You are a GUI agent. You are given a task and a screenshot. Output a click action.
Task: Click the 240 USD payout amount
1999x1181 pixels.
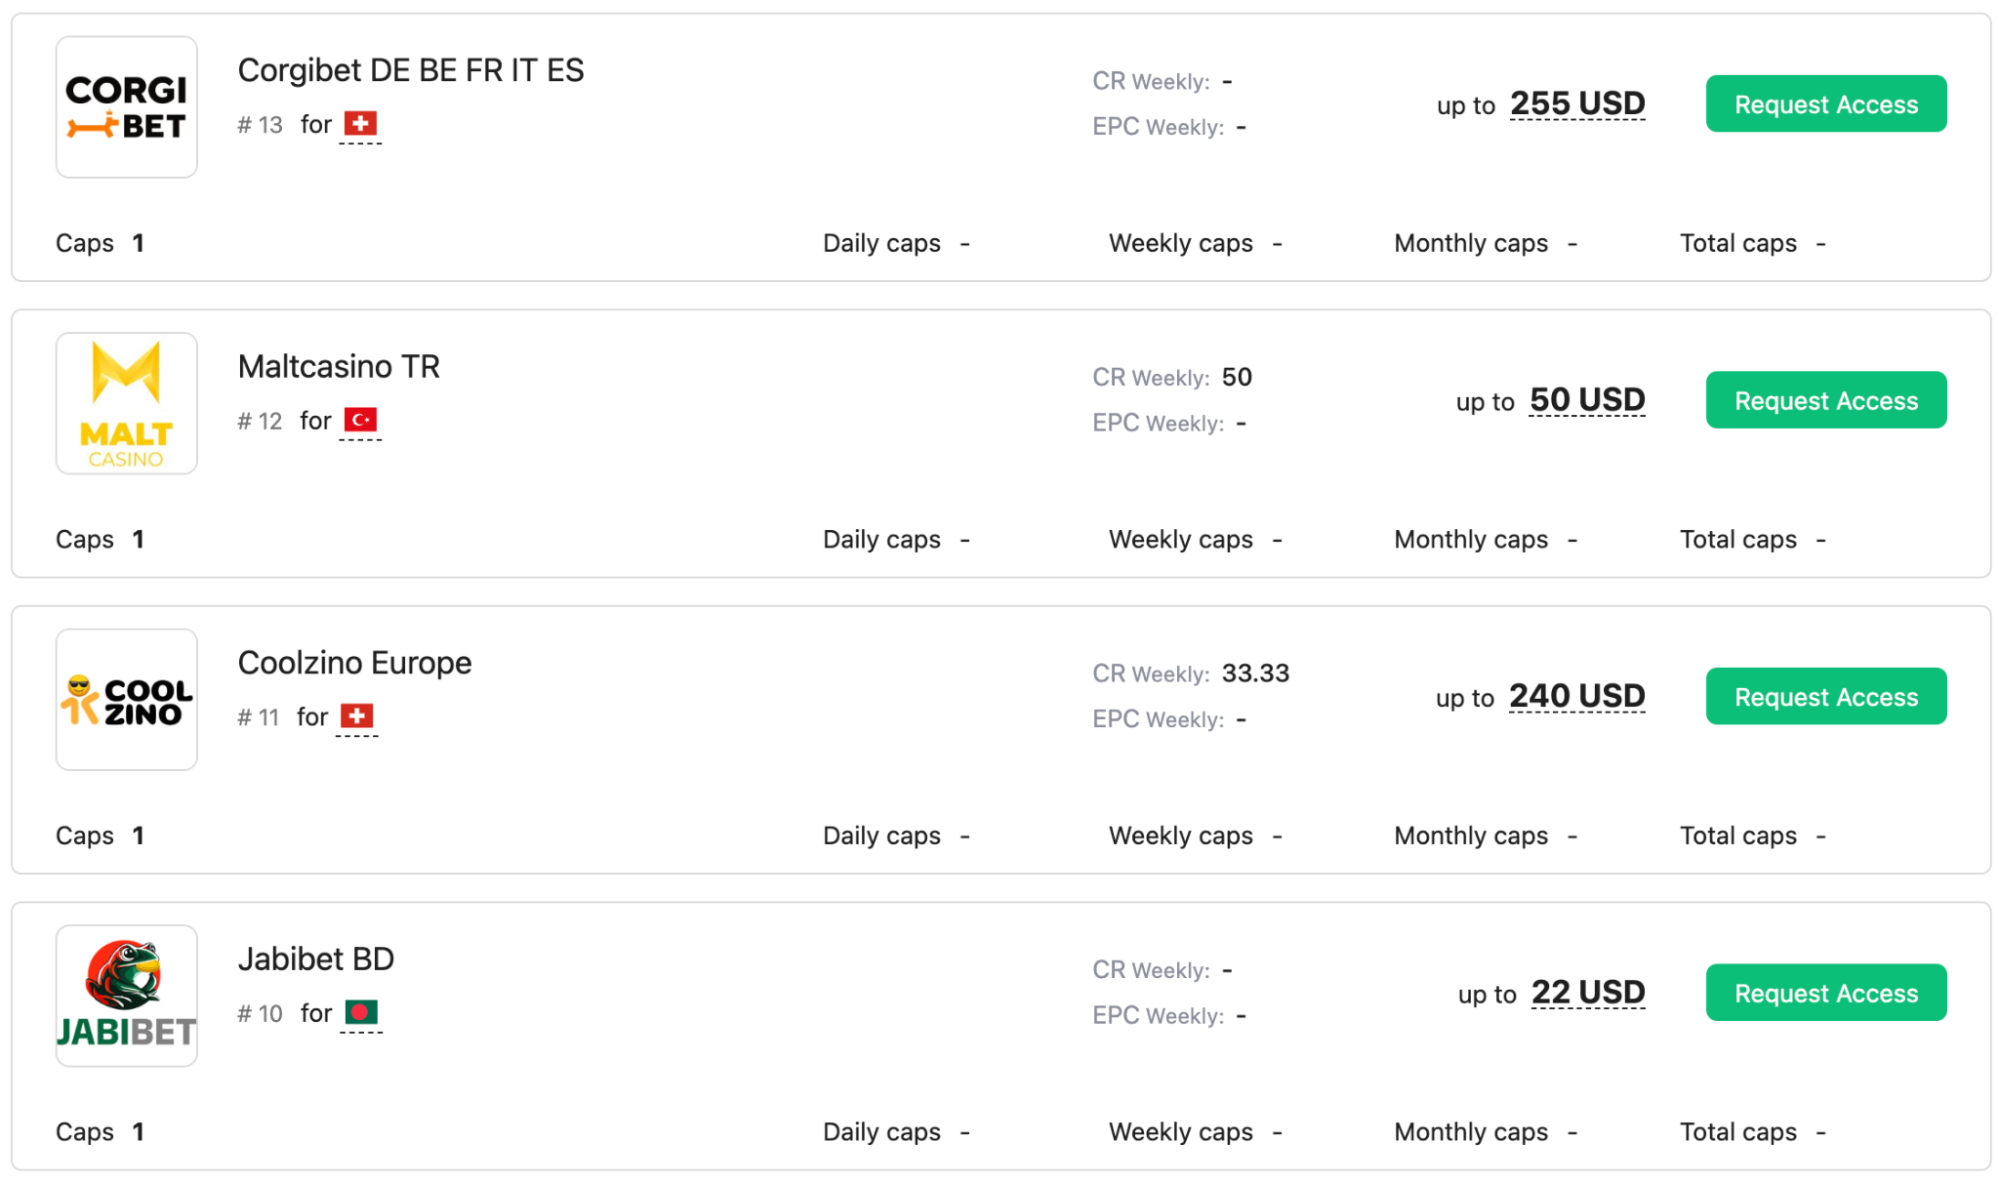click(1576, 695)
